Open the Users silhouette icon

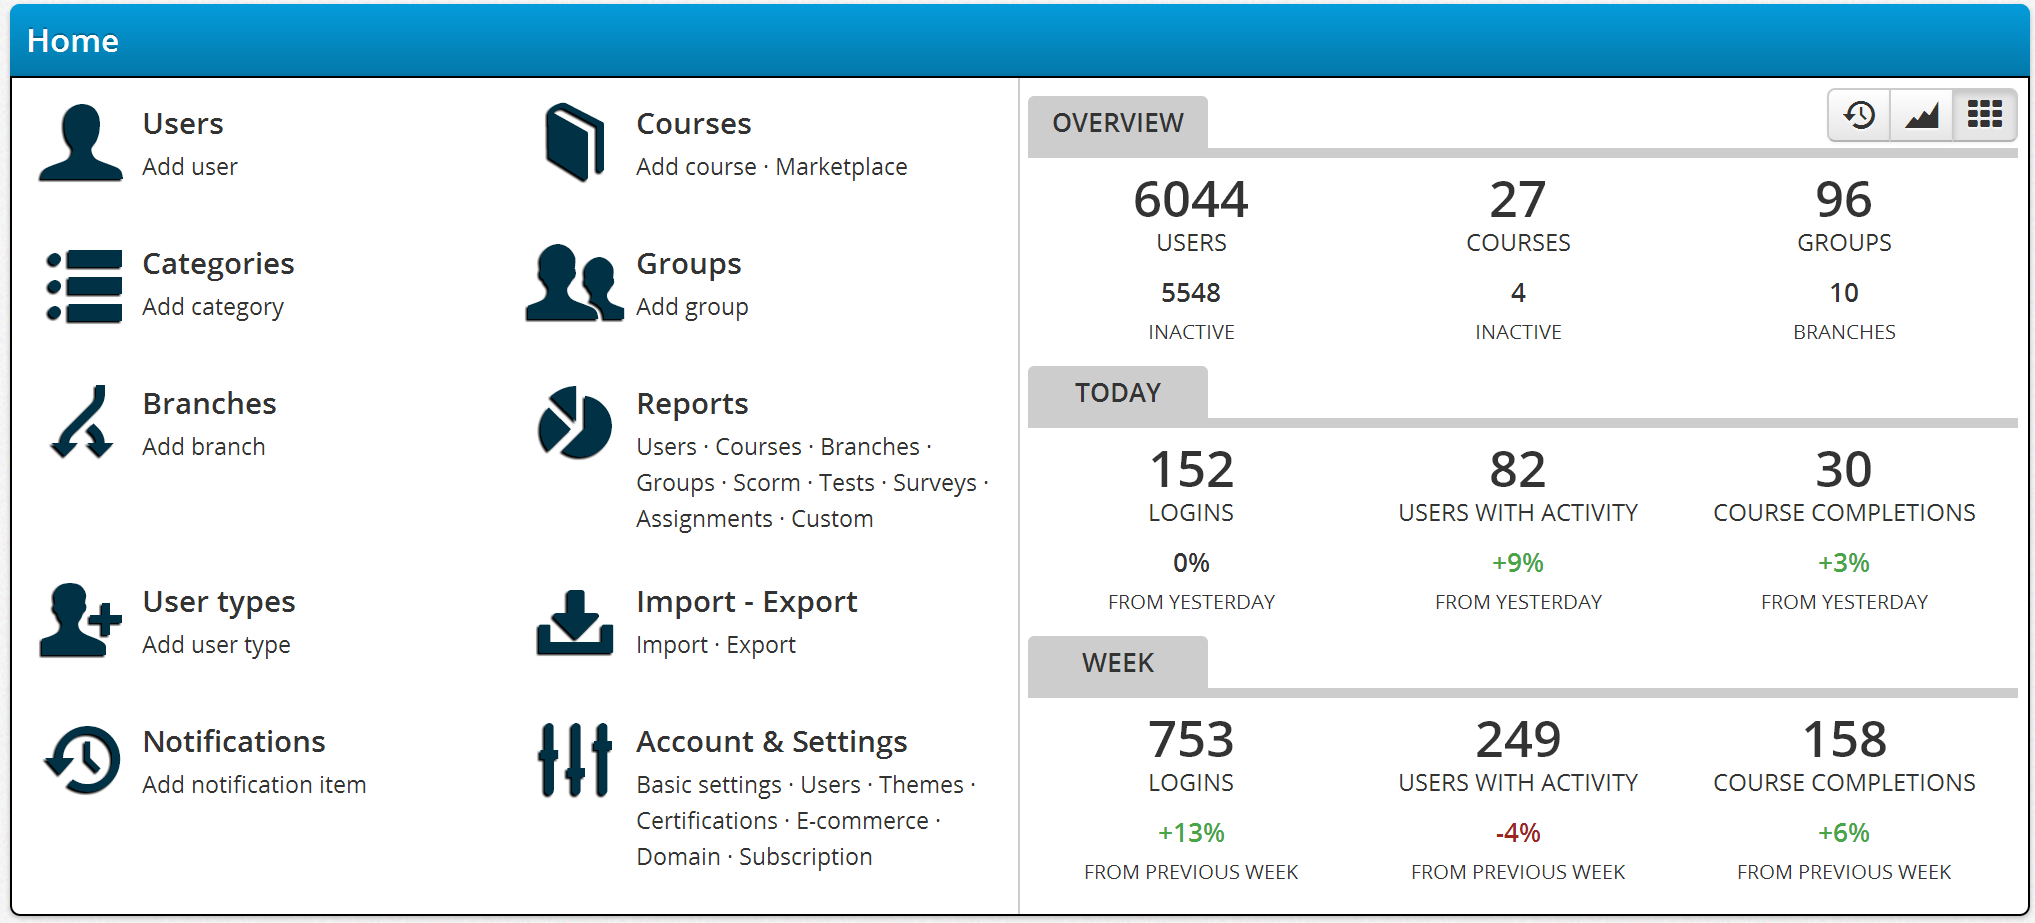80,143
